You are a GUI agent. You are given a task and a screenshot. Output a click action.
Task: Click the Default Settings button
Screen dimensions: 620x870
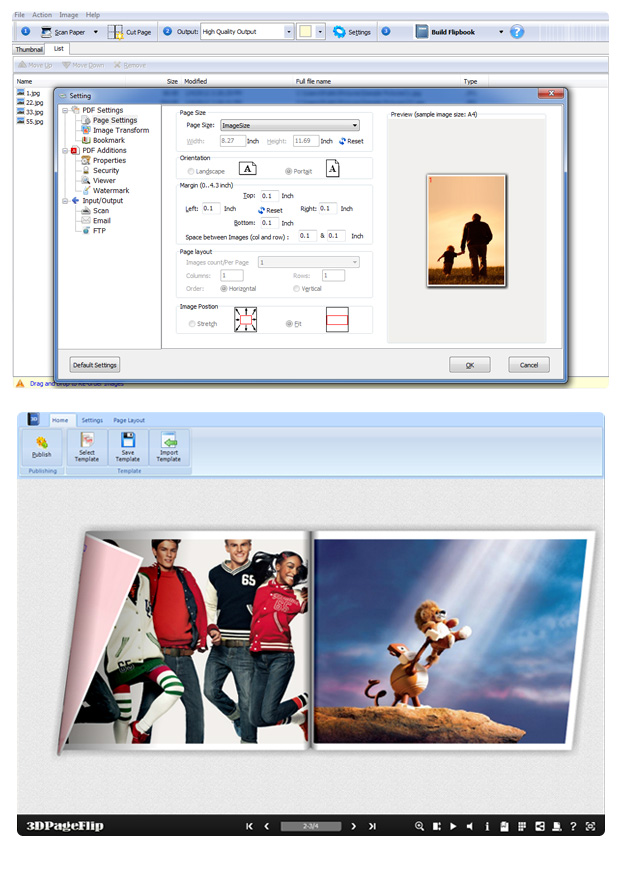tap(95, 365)
